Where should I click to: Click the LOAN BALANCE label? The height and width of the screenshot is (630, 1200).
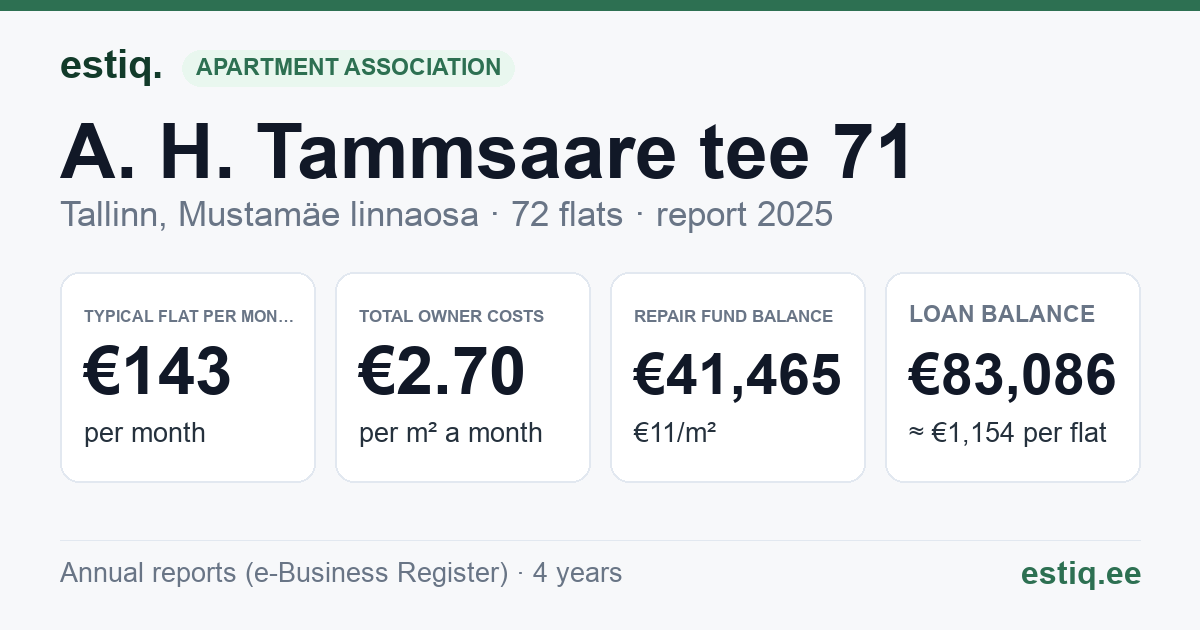click(x=1002, y=314)
